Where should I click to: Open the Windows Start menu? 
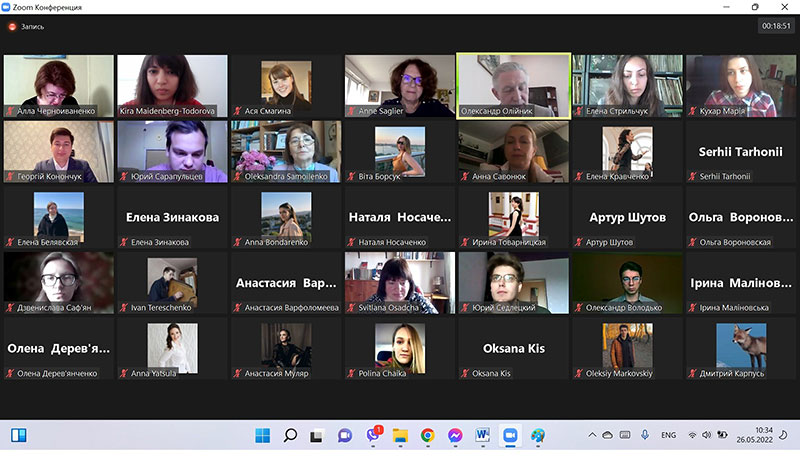click(x=263, y=435)
